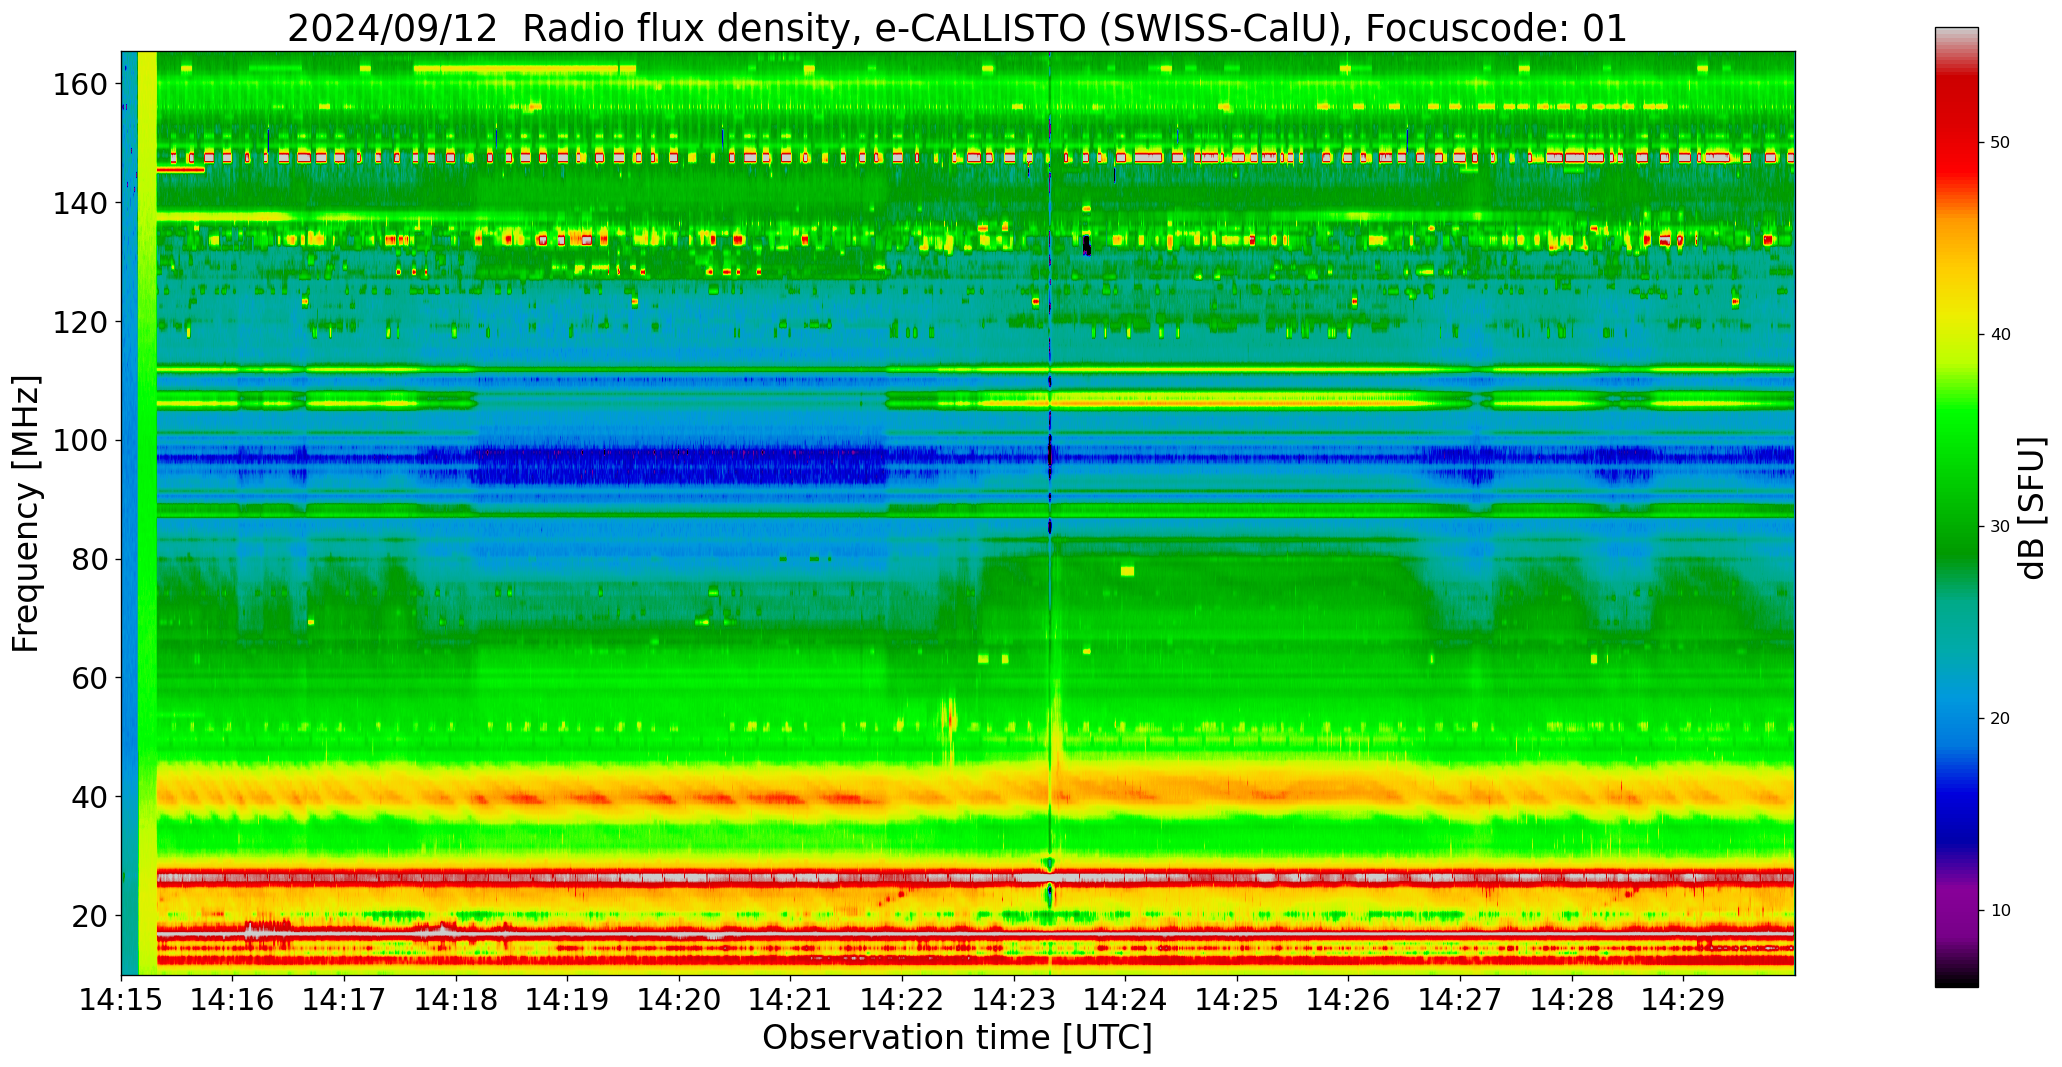This screenshot has width=2062, height=1067.
Task: Click the 'Observation time [UTC]' x-axis label
Action: point(957,1037)
